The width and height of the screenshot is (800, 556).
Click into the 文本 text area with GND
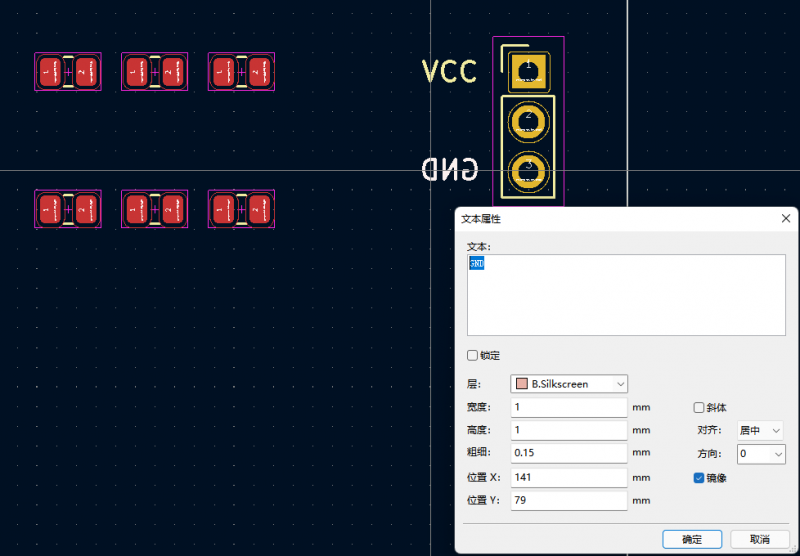[x=626, y=295]
